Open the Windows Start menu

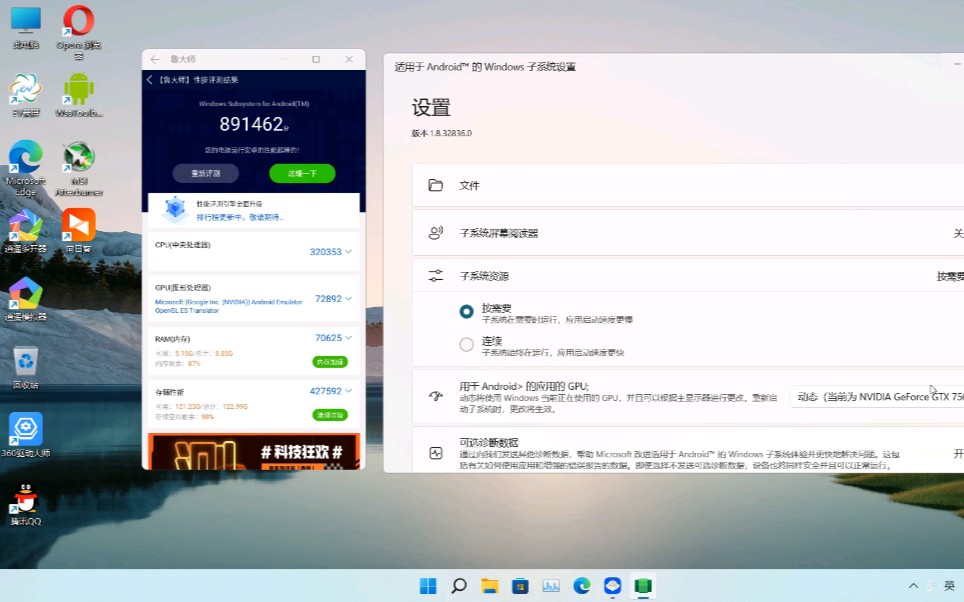pos(427,586)
